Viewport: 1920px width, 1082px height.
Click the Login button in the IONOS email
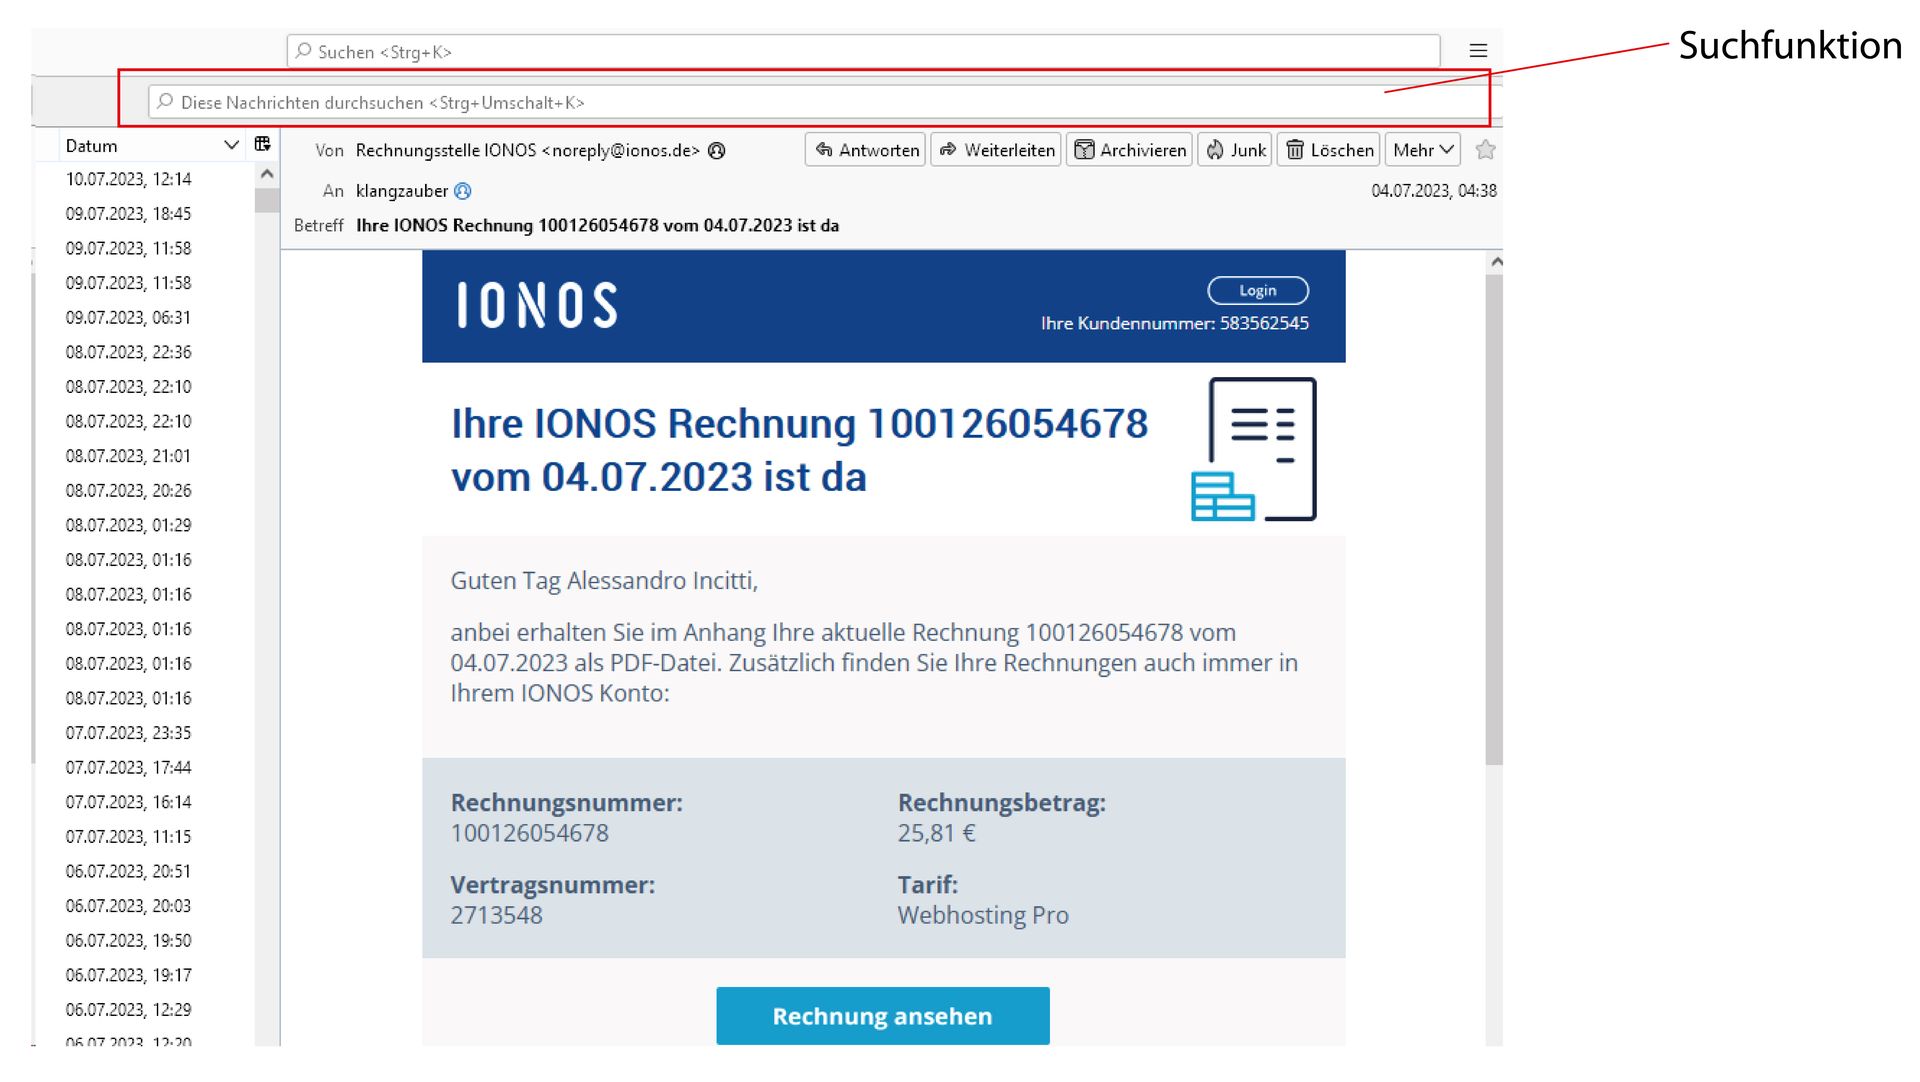click(1258, 290)
